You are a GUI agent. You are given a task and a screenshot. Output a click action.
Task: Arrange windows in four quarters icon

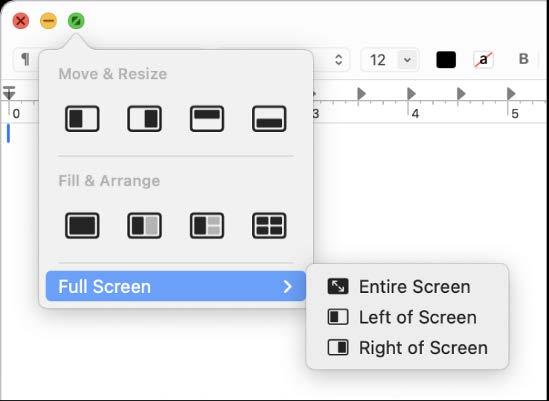269,226
